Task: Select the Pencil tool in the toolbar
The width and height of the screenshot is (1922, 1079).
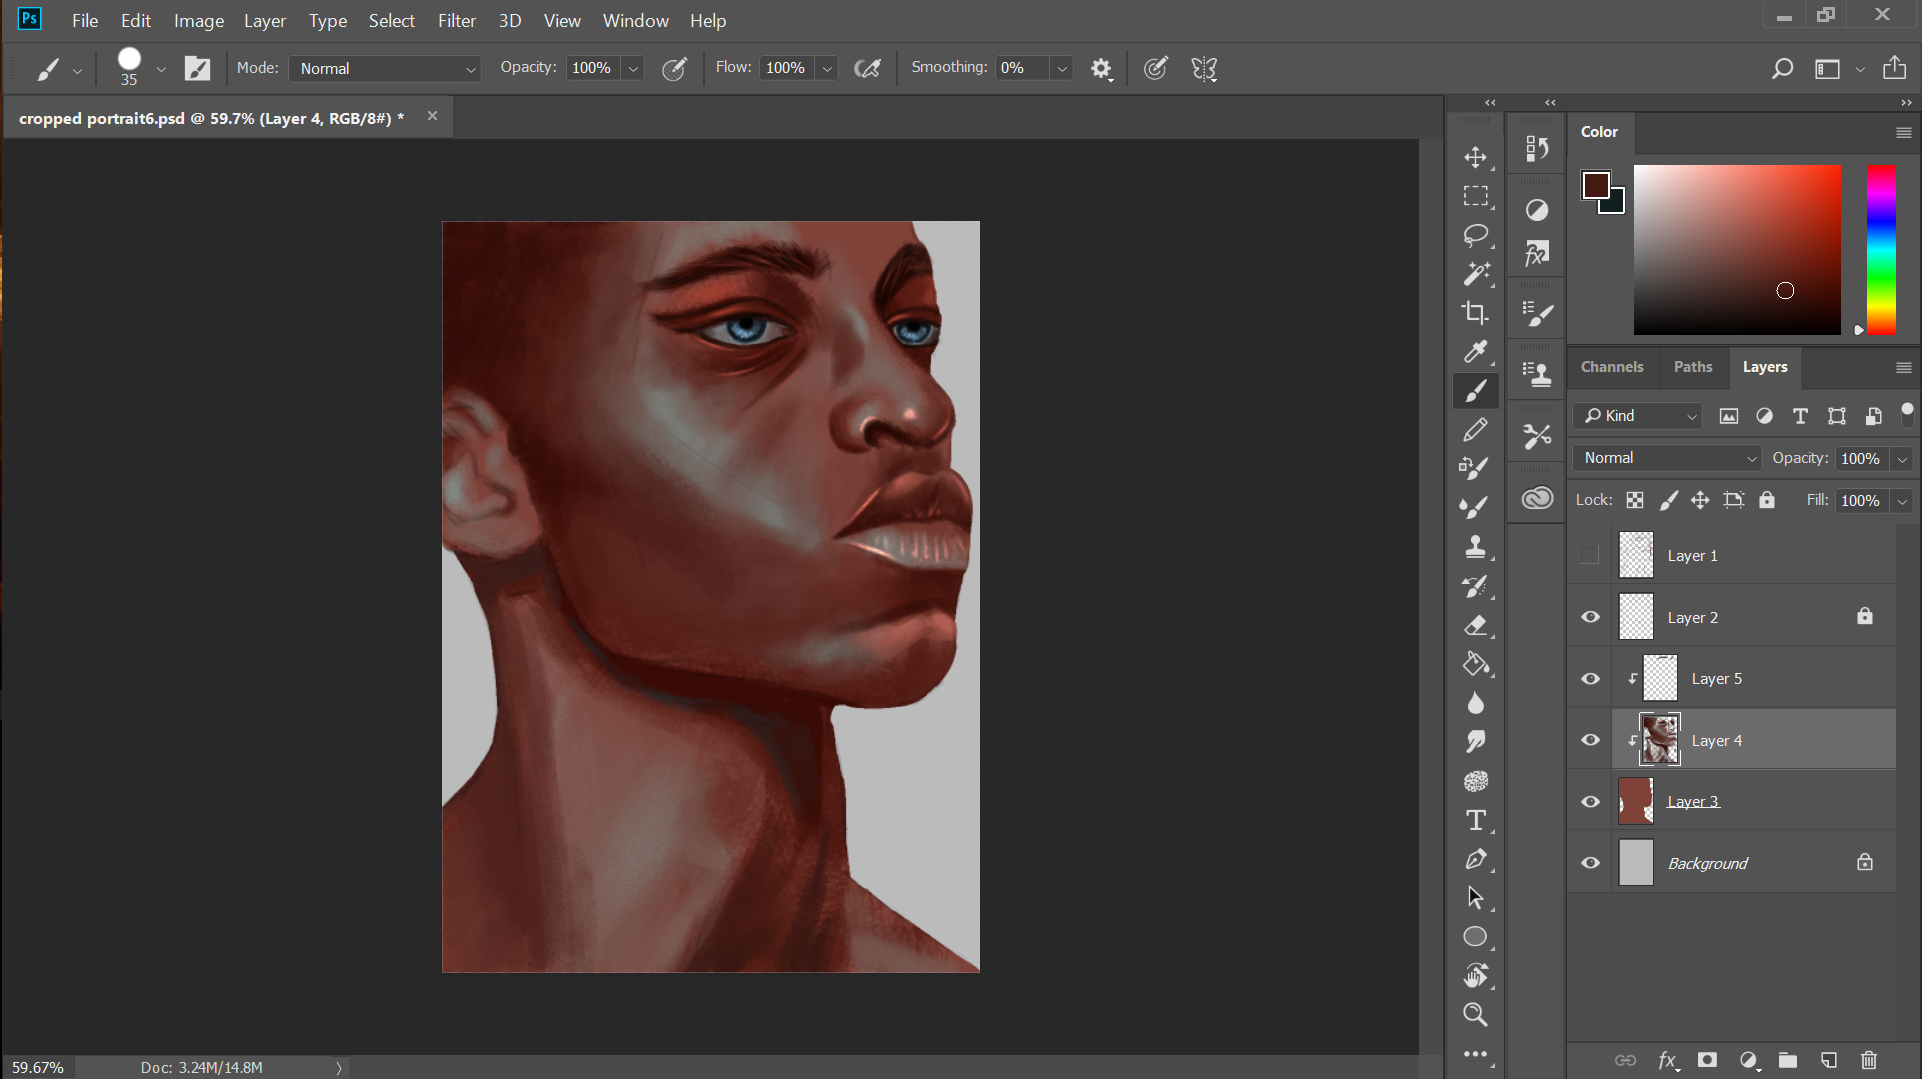Action: pos(1475,430)
